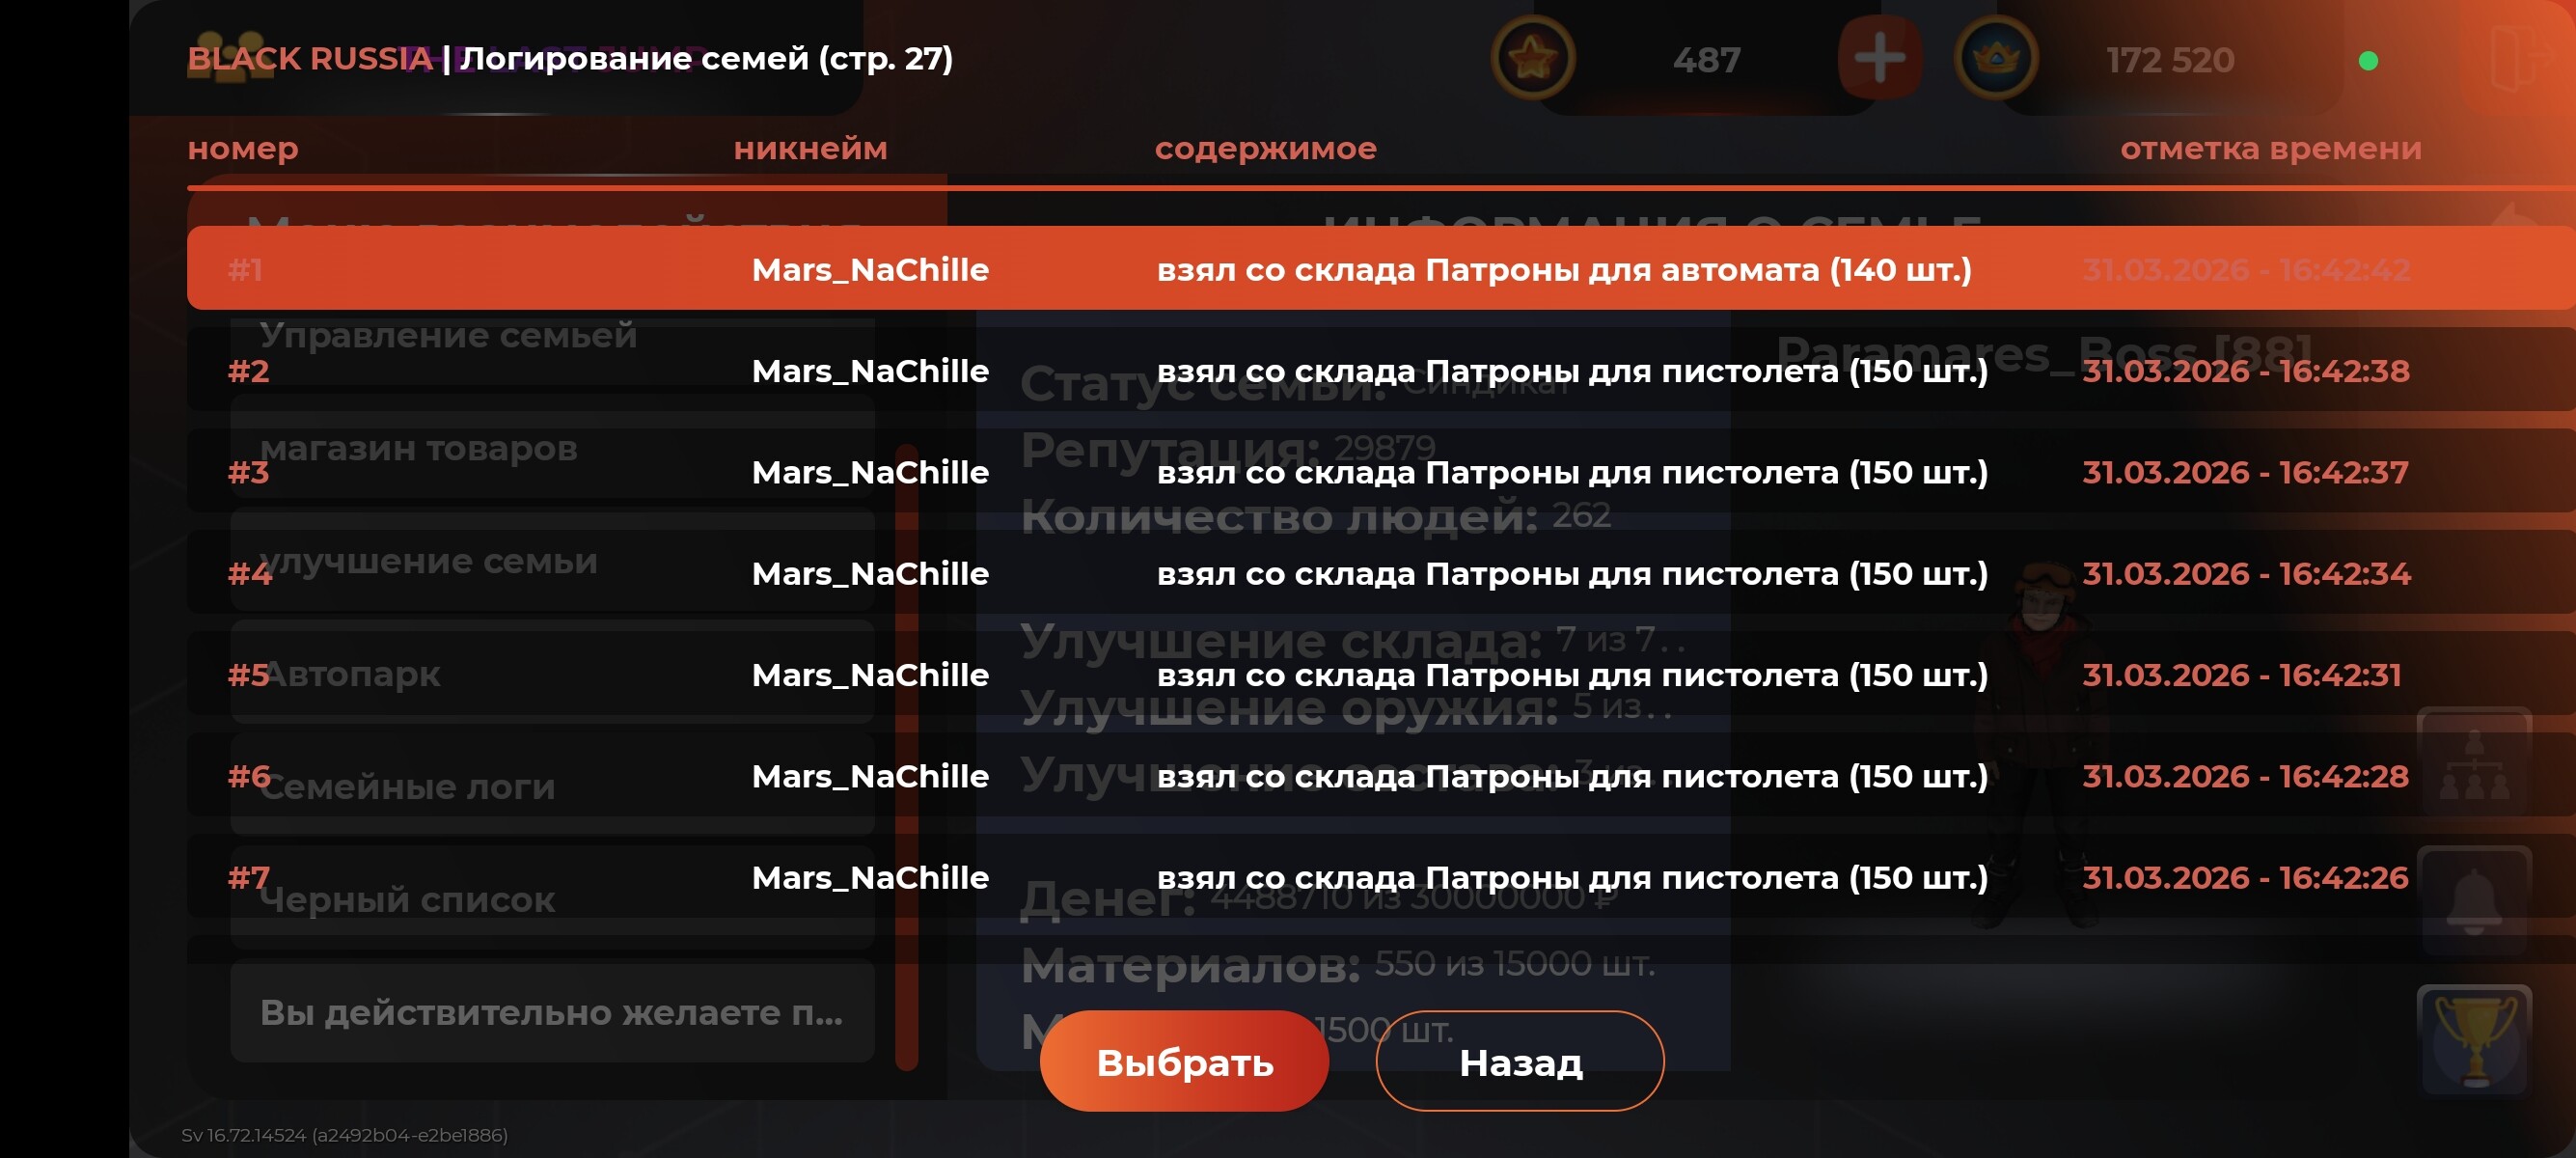The image size is (2576, 1158).
Task: Select log row #2 at 16:42:38
Action: tap(1381, 370)
